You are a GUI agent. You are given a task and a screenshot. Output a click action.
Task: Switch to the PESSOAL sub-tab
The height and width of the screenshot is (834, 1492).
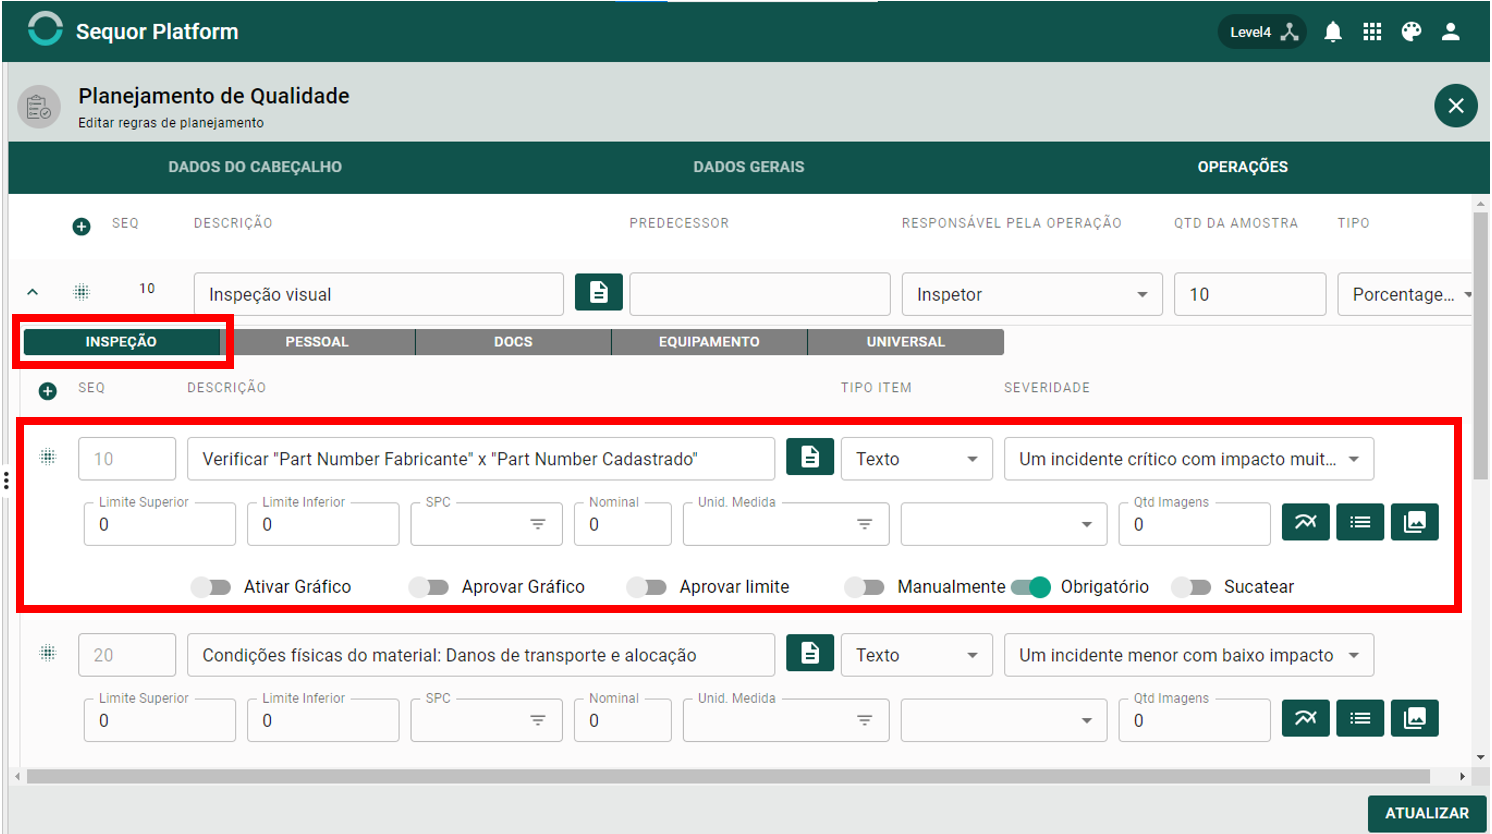[317, 342]
